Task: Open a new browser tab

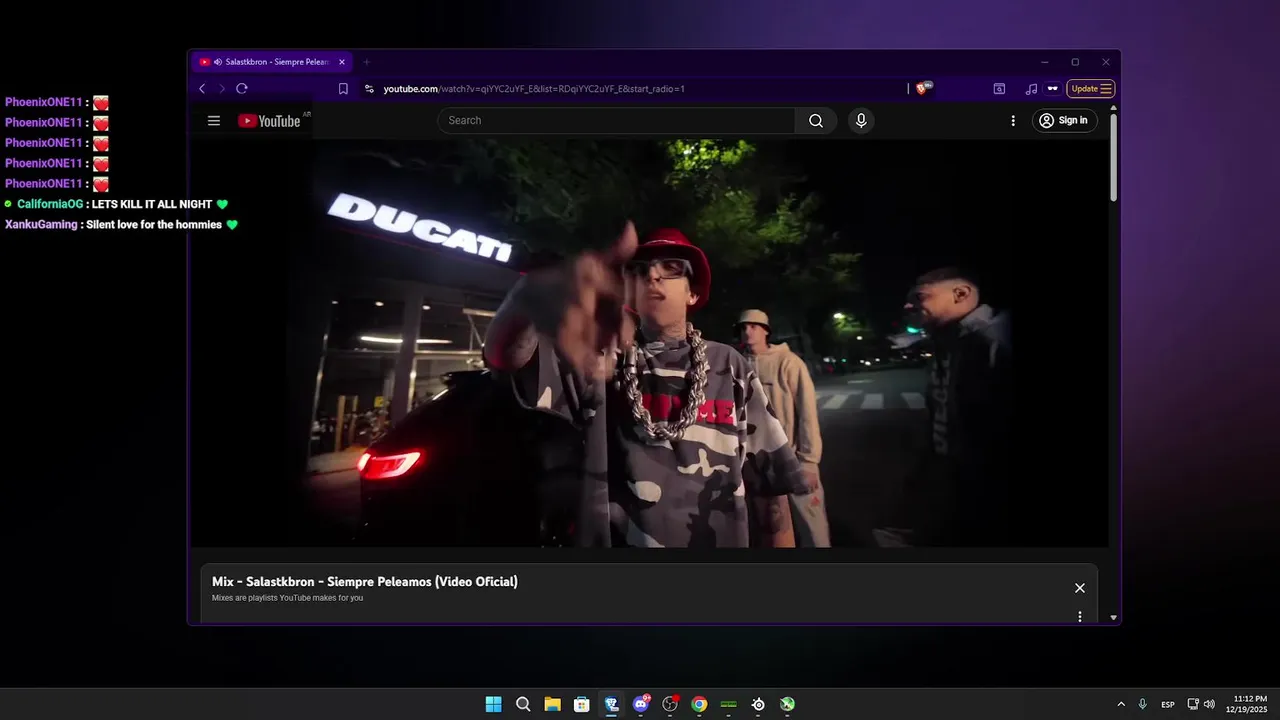Action: [x=366, y=62]
